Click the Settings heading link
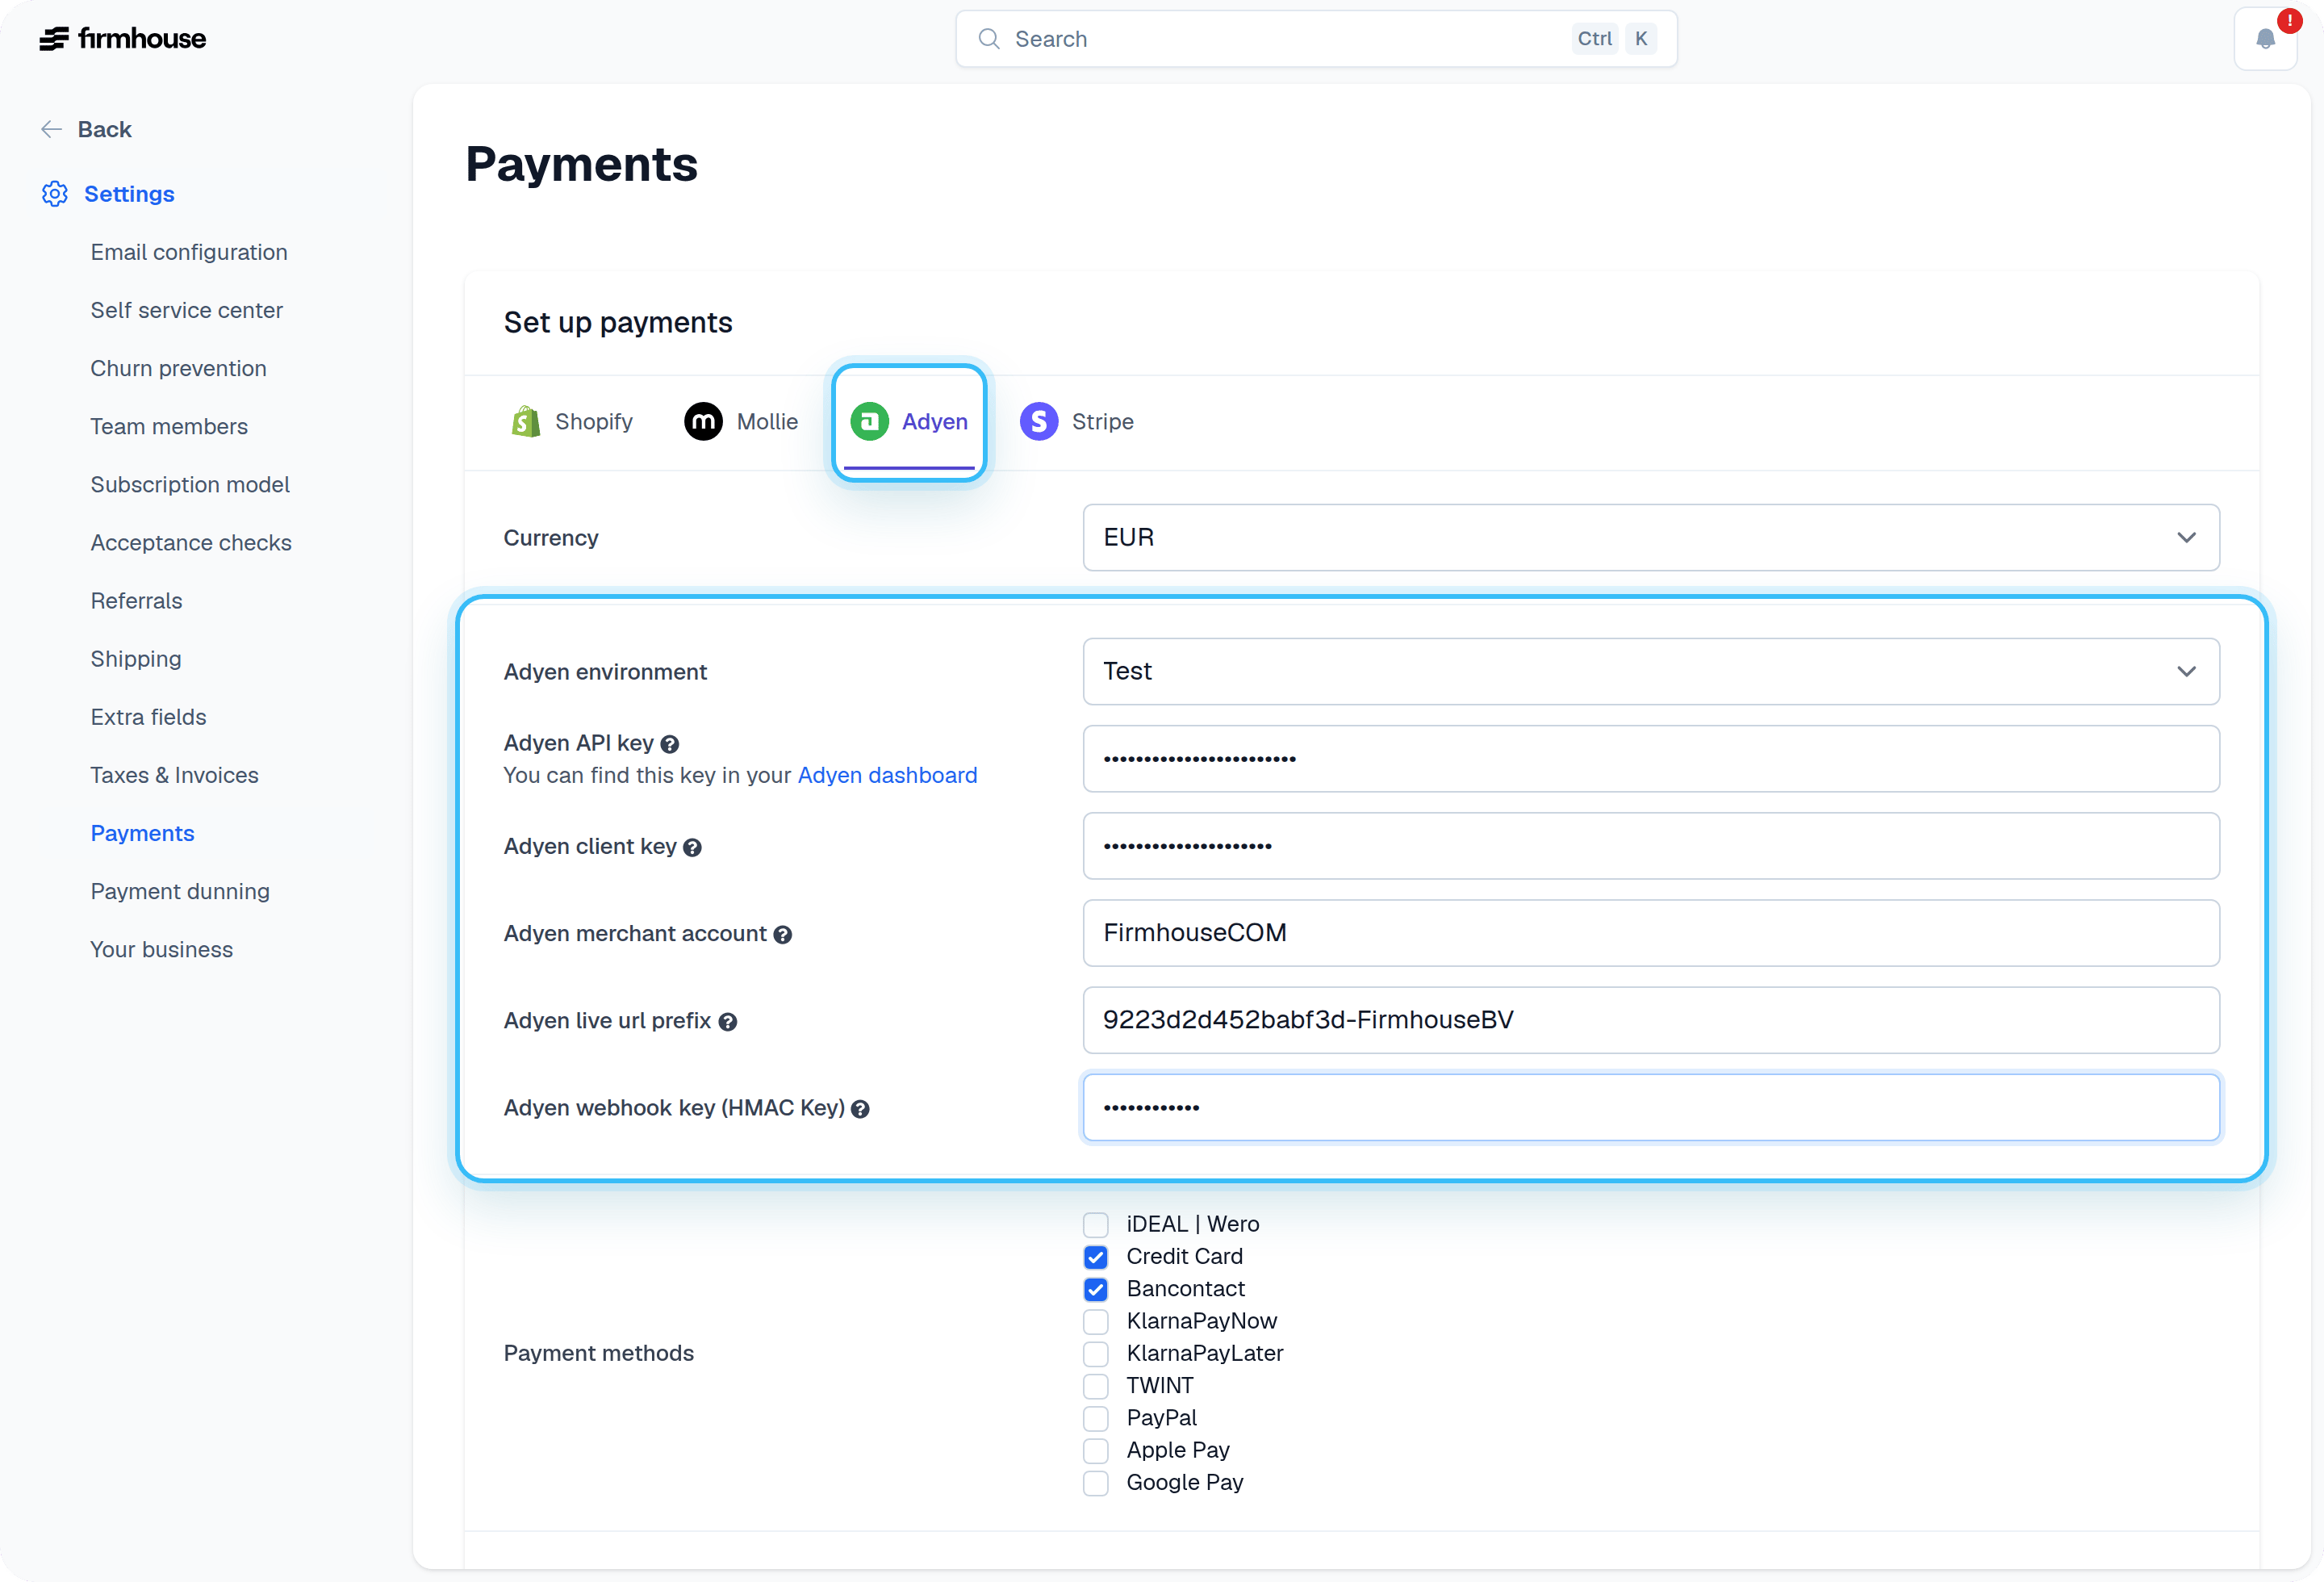 pyautogui.click(x=129, y=194)
